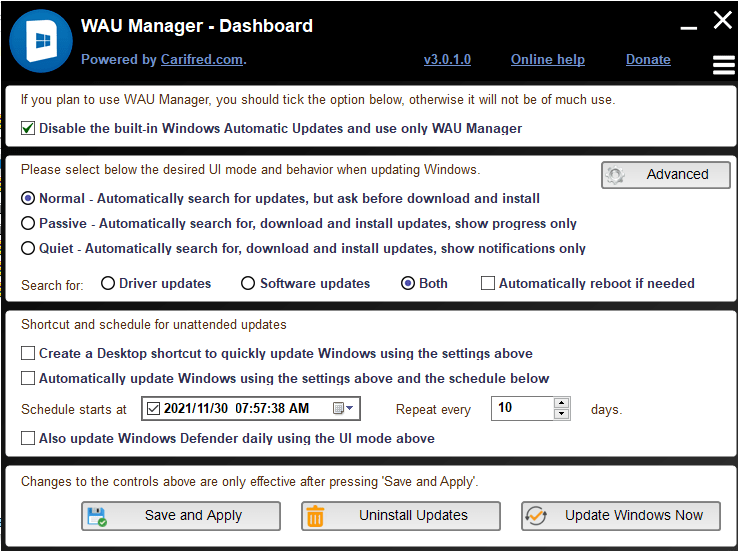Viewport: 738px width, 551px height.
Task: Choose Both search option
Action: tap(408, 283)
